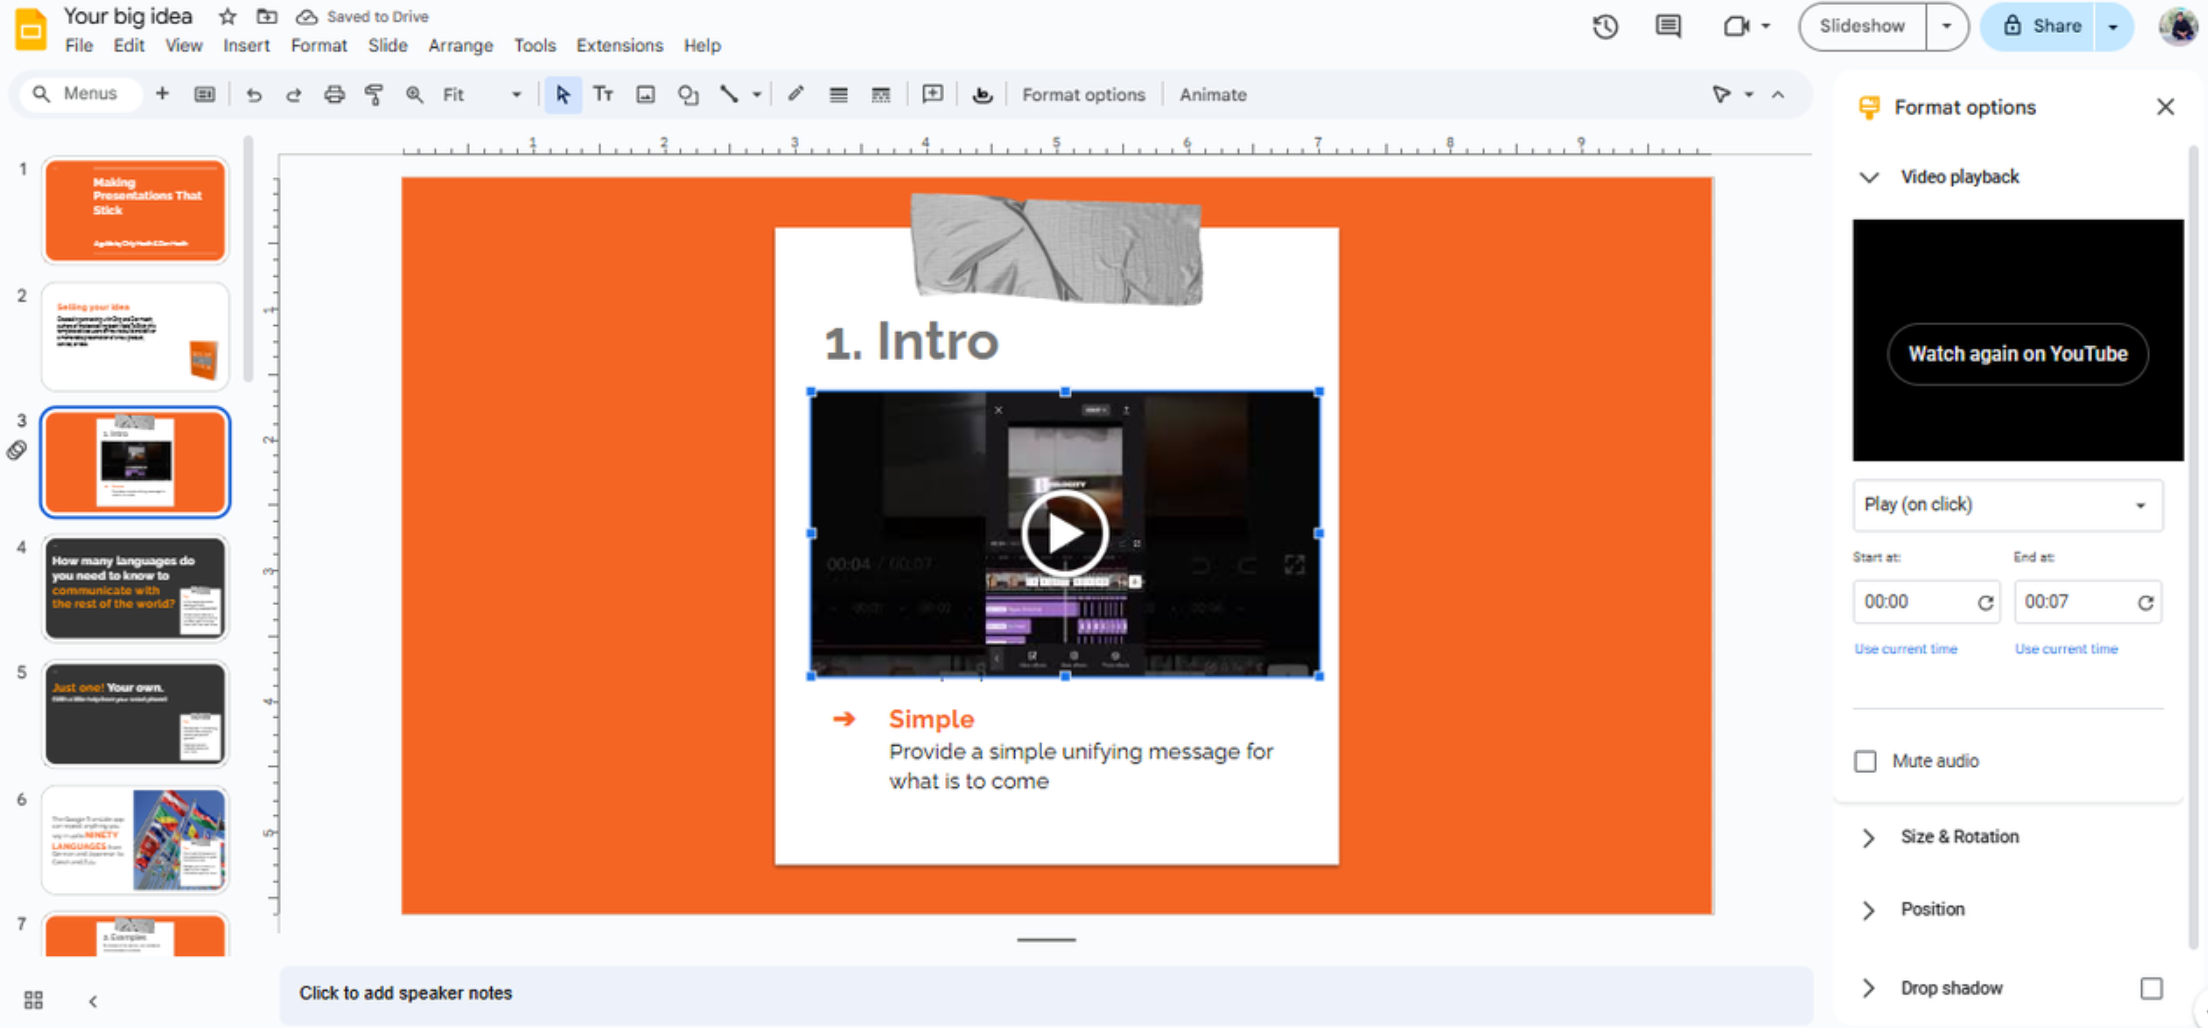Open the Extensions menu
Screen dimensions: 2208x1028
(x=619, y=45)
